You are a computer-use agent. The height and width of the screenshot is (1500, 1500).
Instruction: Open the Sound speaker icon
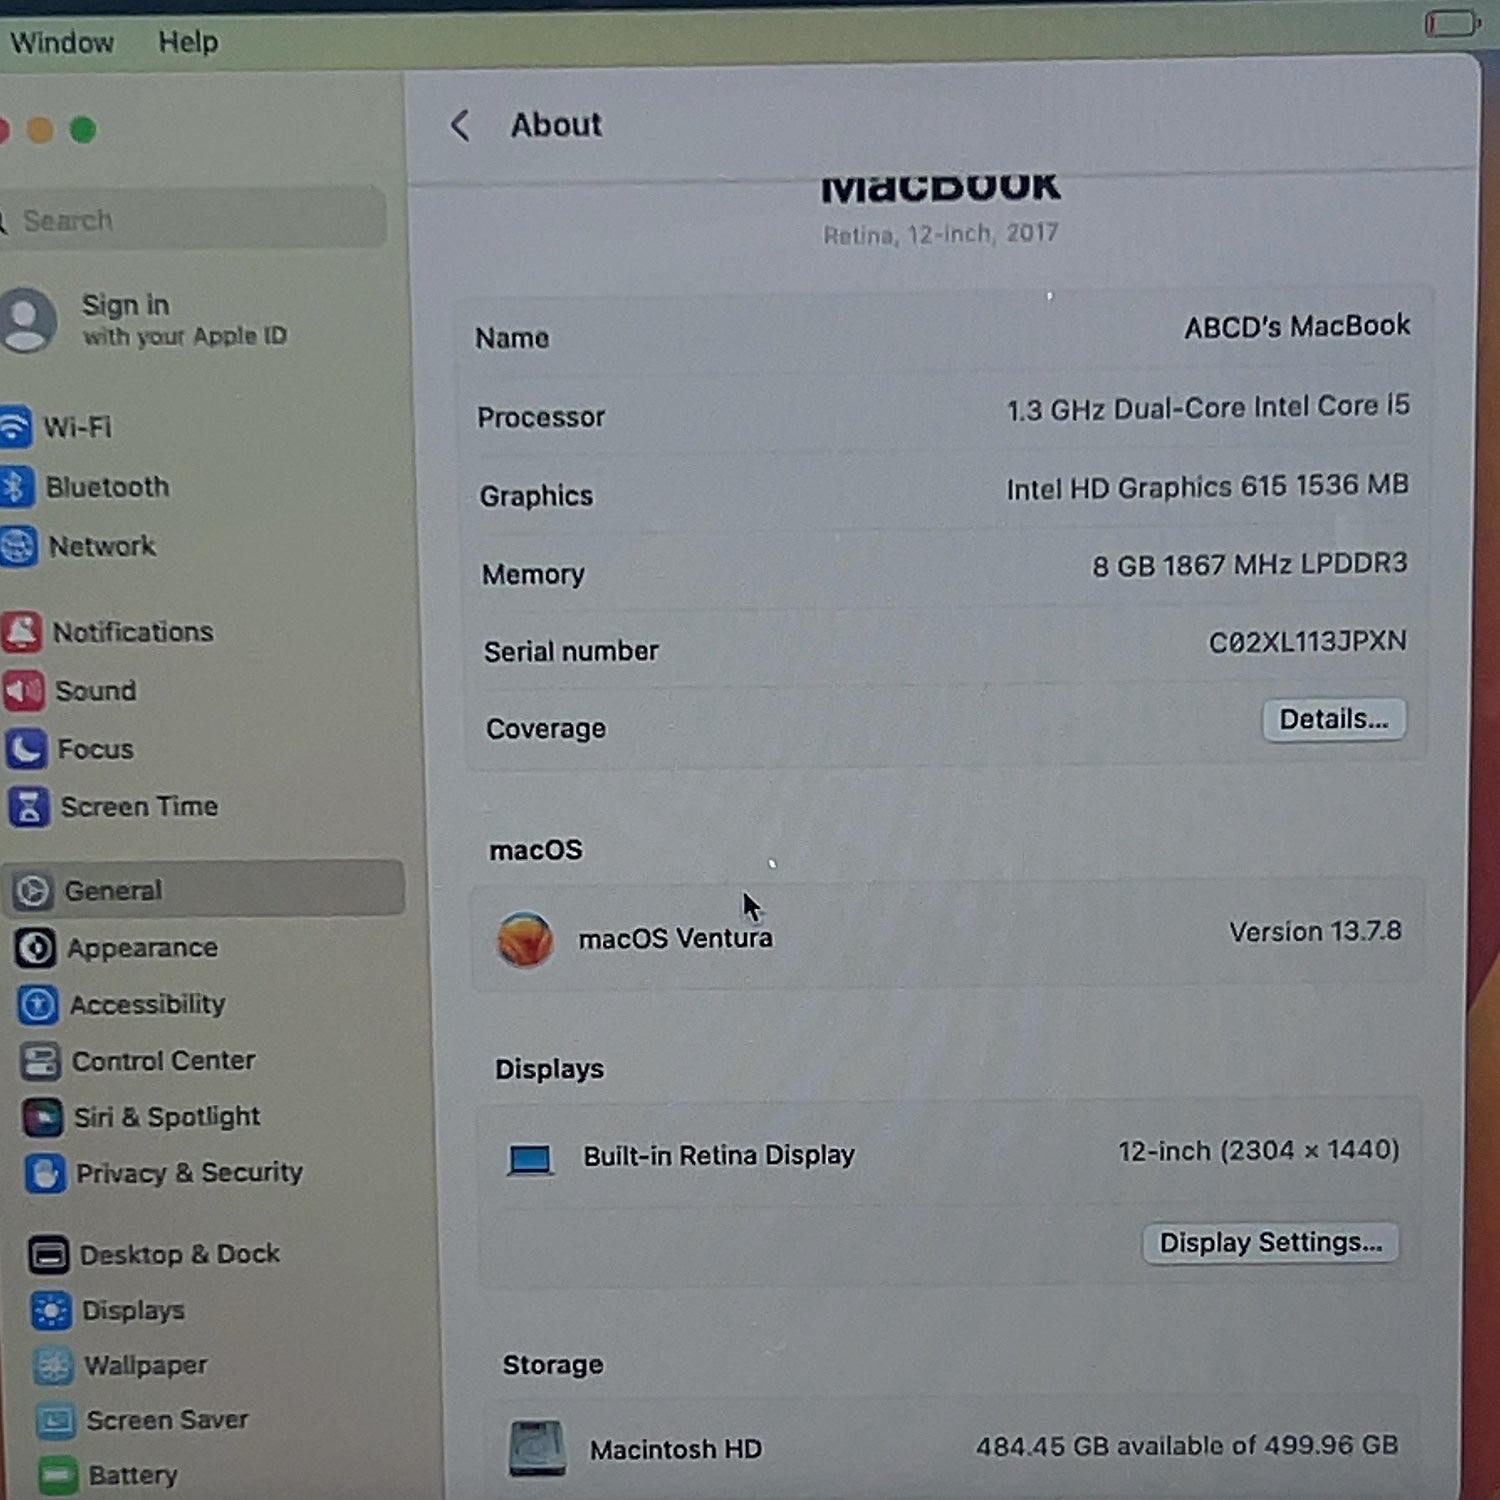[24, 690]
